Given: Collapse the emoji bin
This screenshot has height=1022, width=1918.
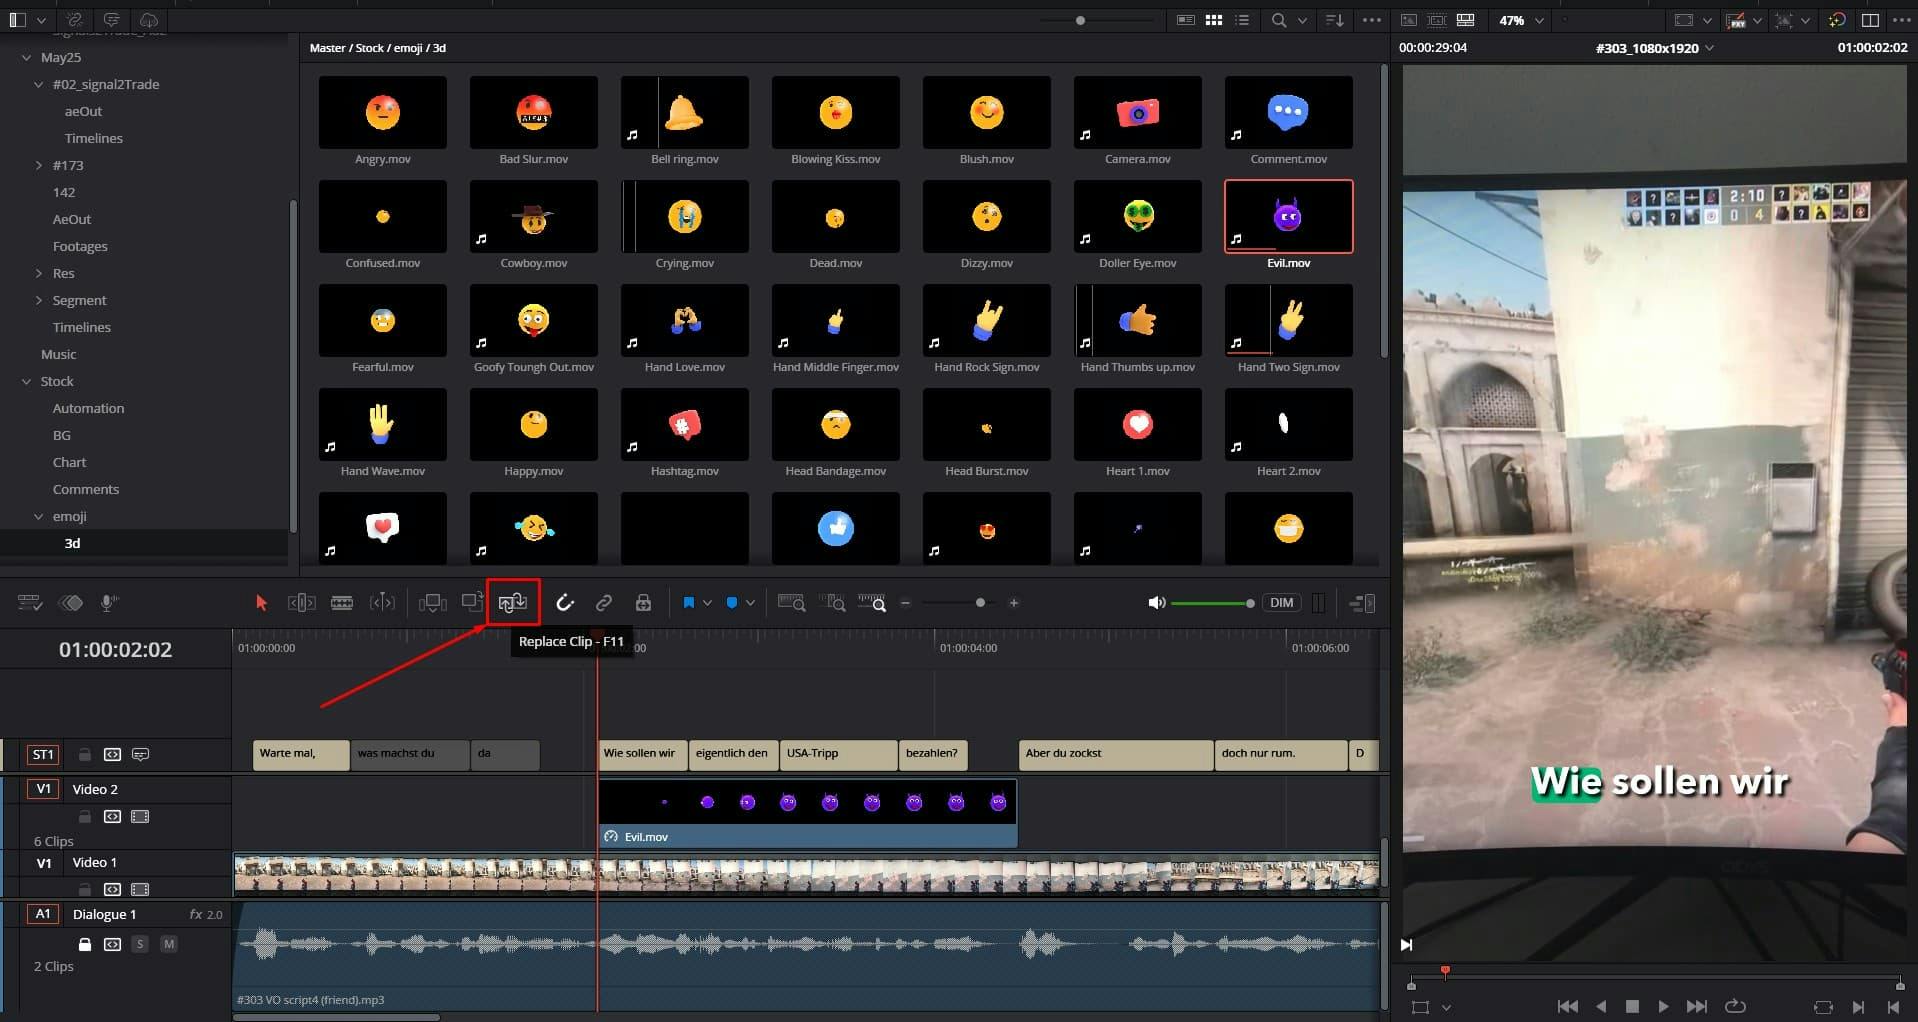Looking at the screenshot, I should pyautogui.click(x=39, y=517).
